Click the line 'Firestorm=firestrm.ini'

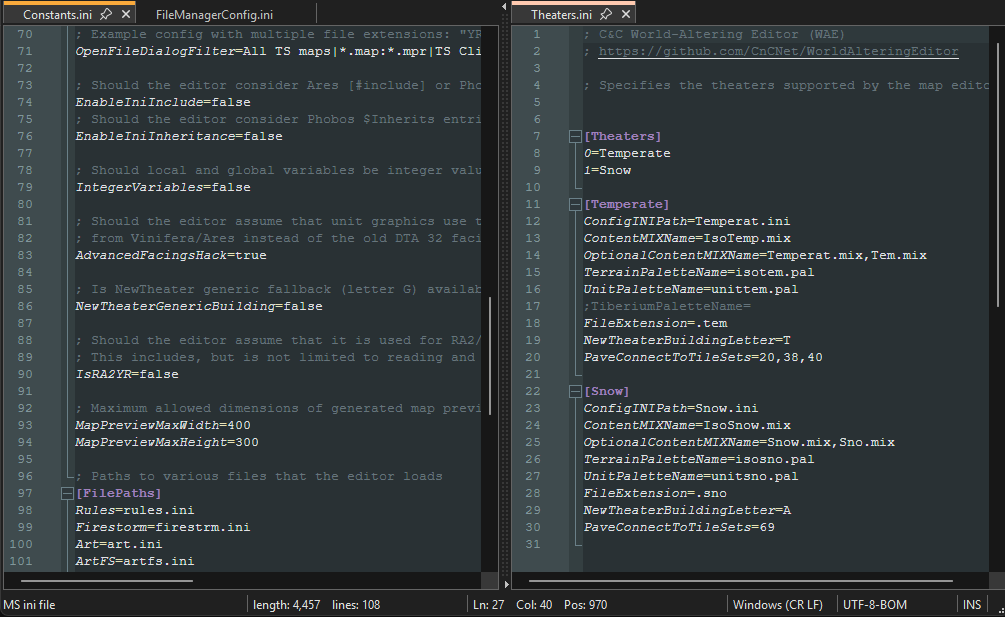(163, 527)
